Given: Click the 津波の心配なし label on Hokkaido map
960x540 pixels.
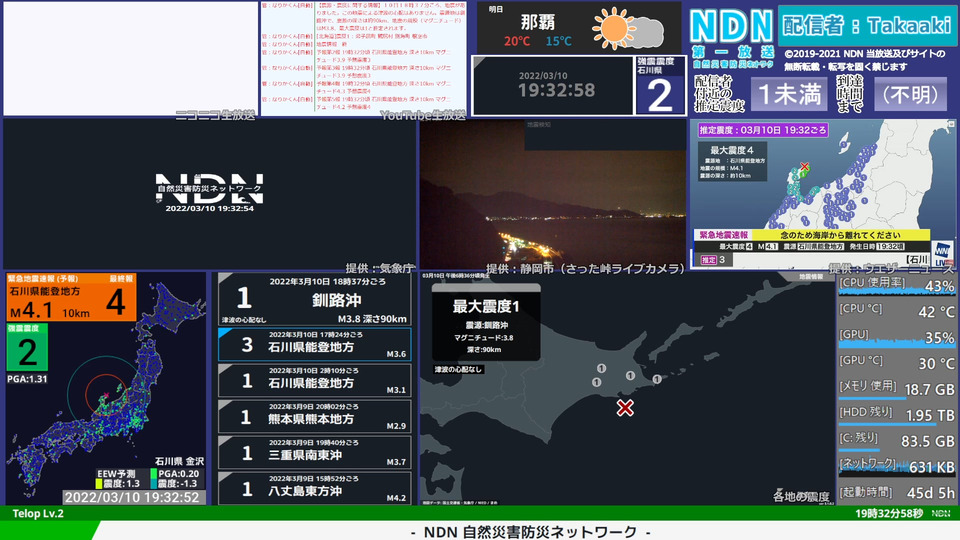Looking at the screenshot, I should [x=458, y=369].
